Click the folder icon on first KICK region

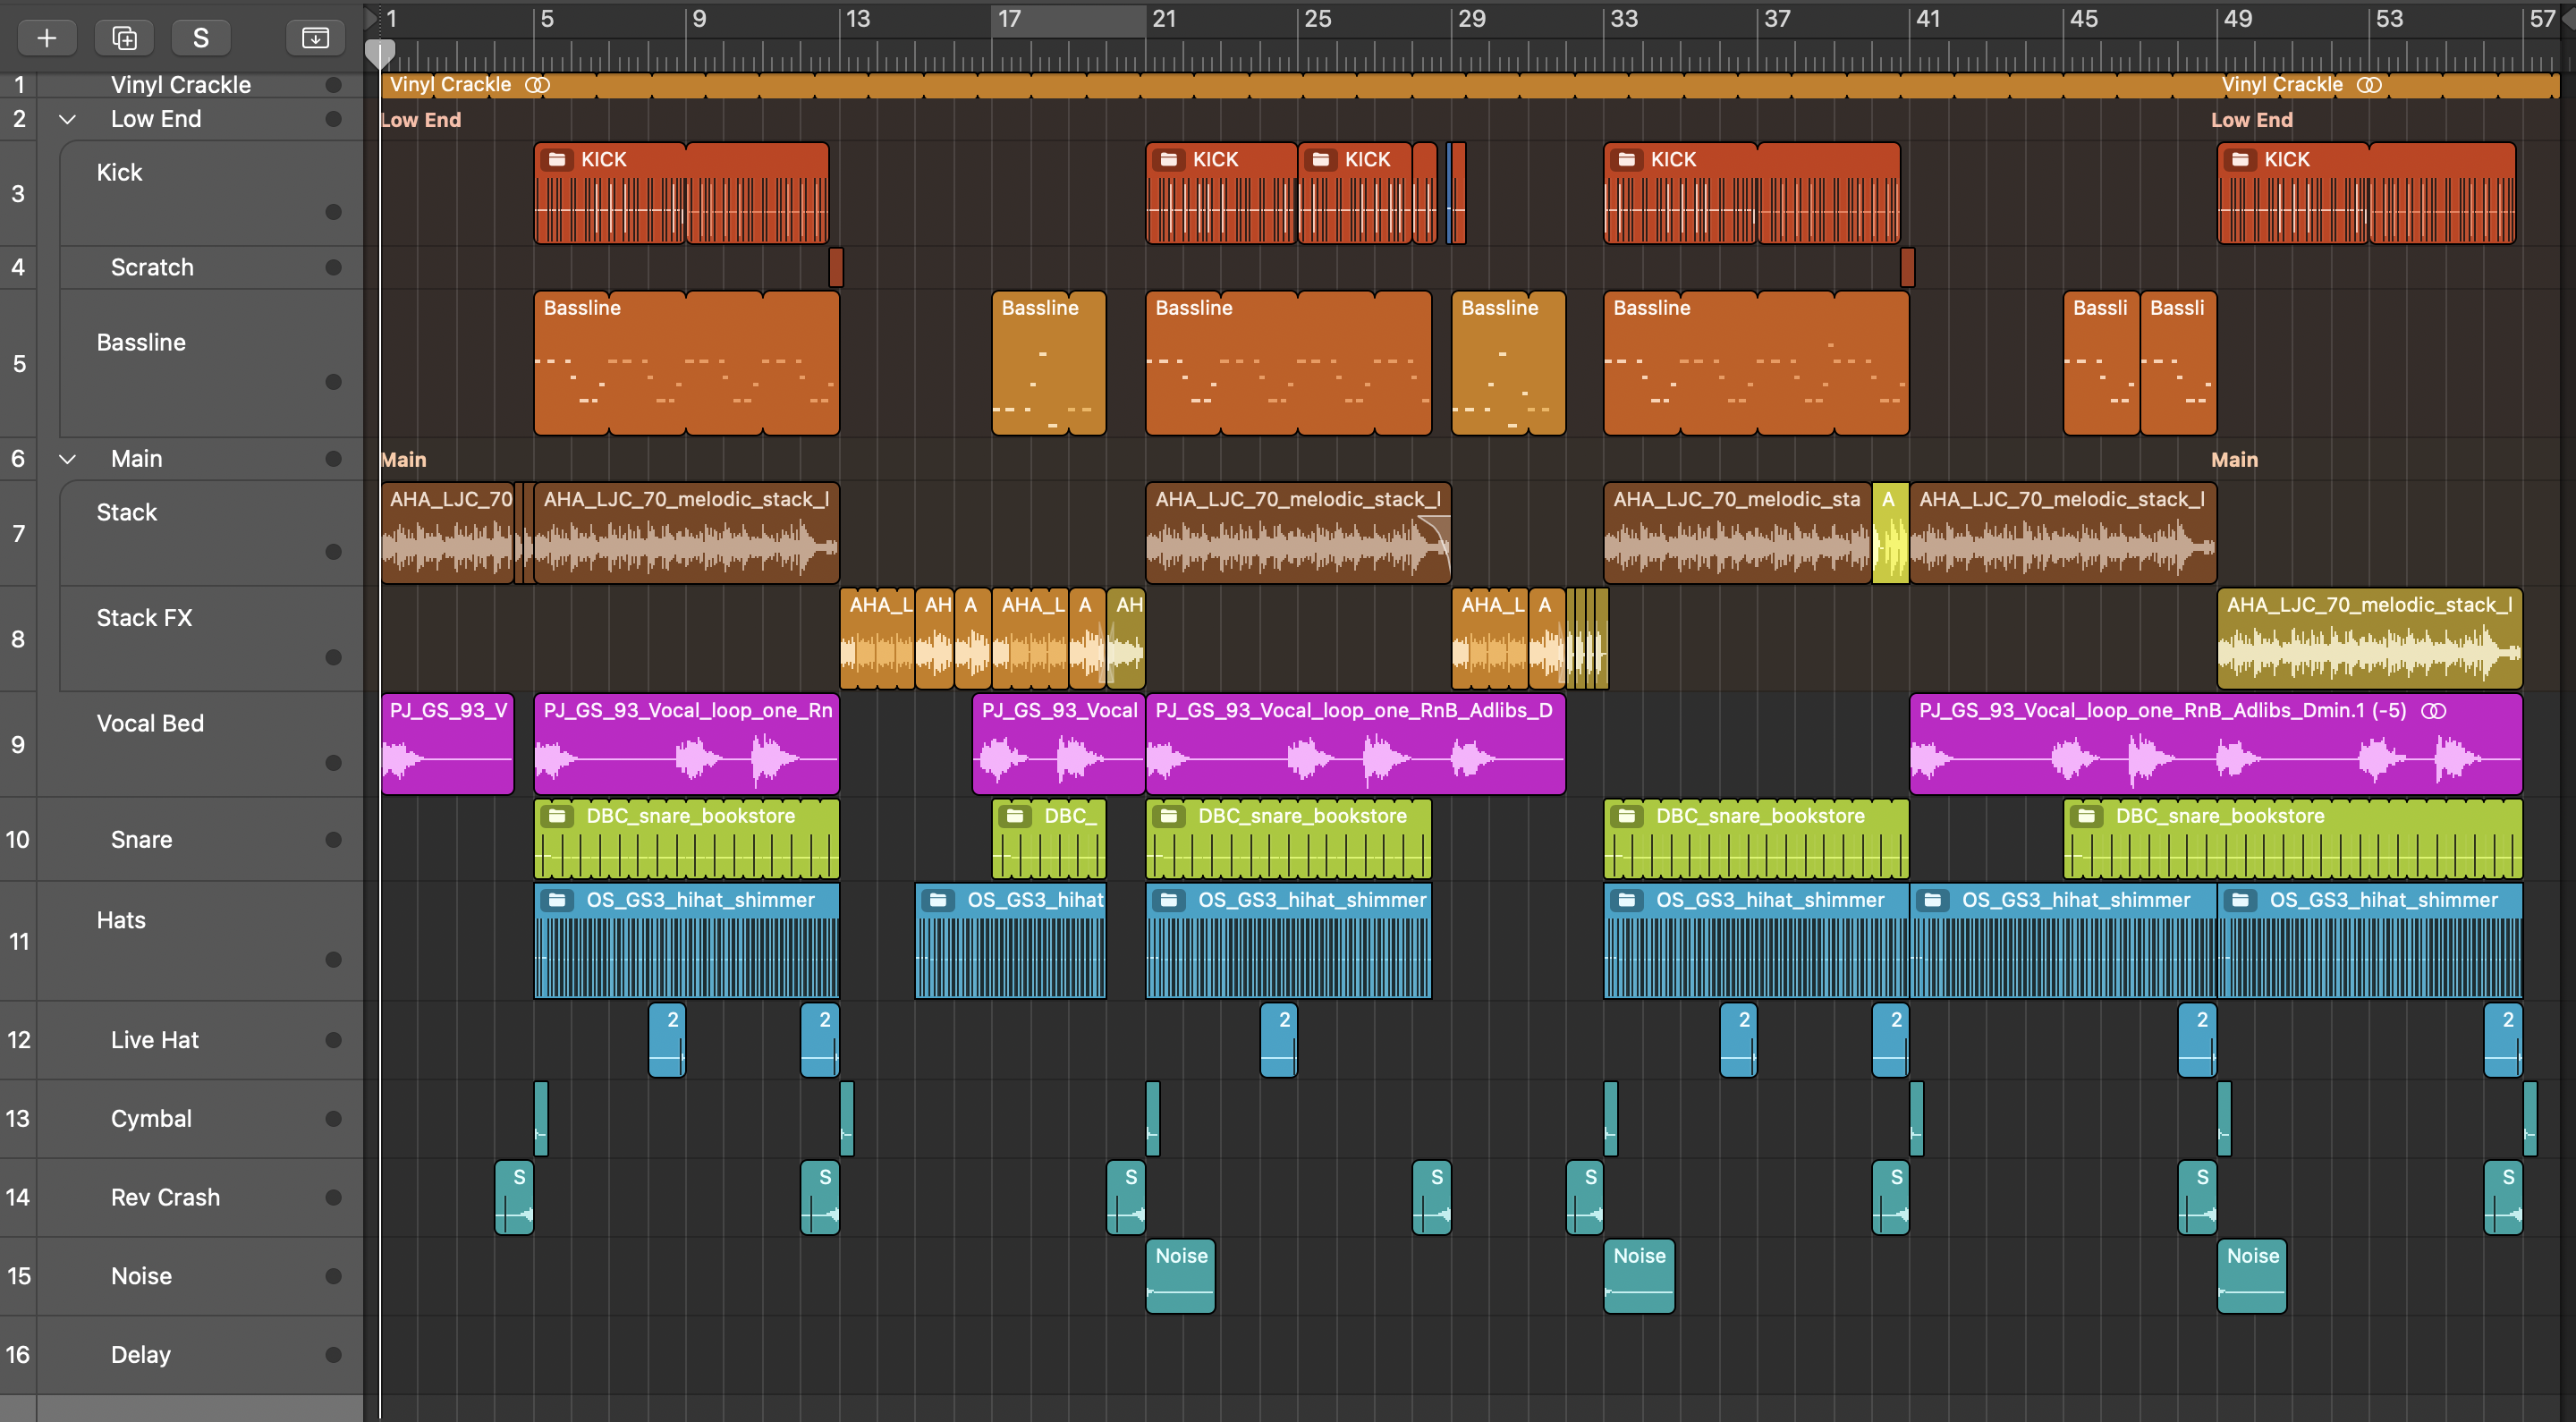point(557,160)
